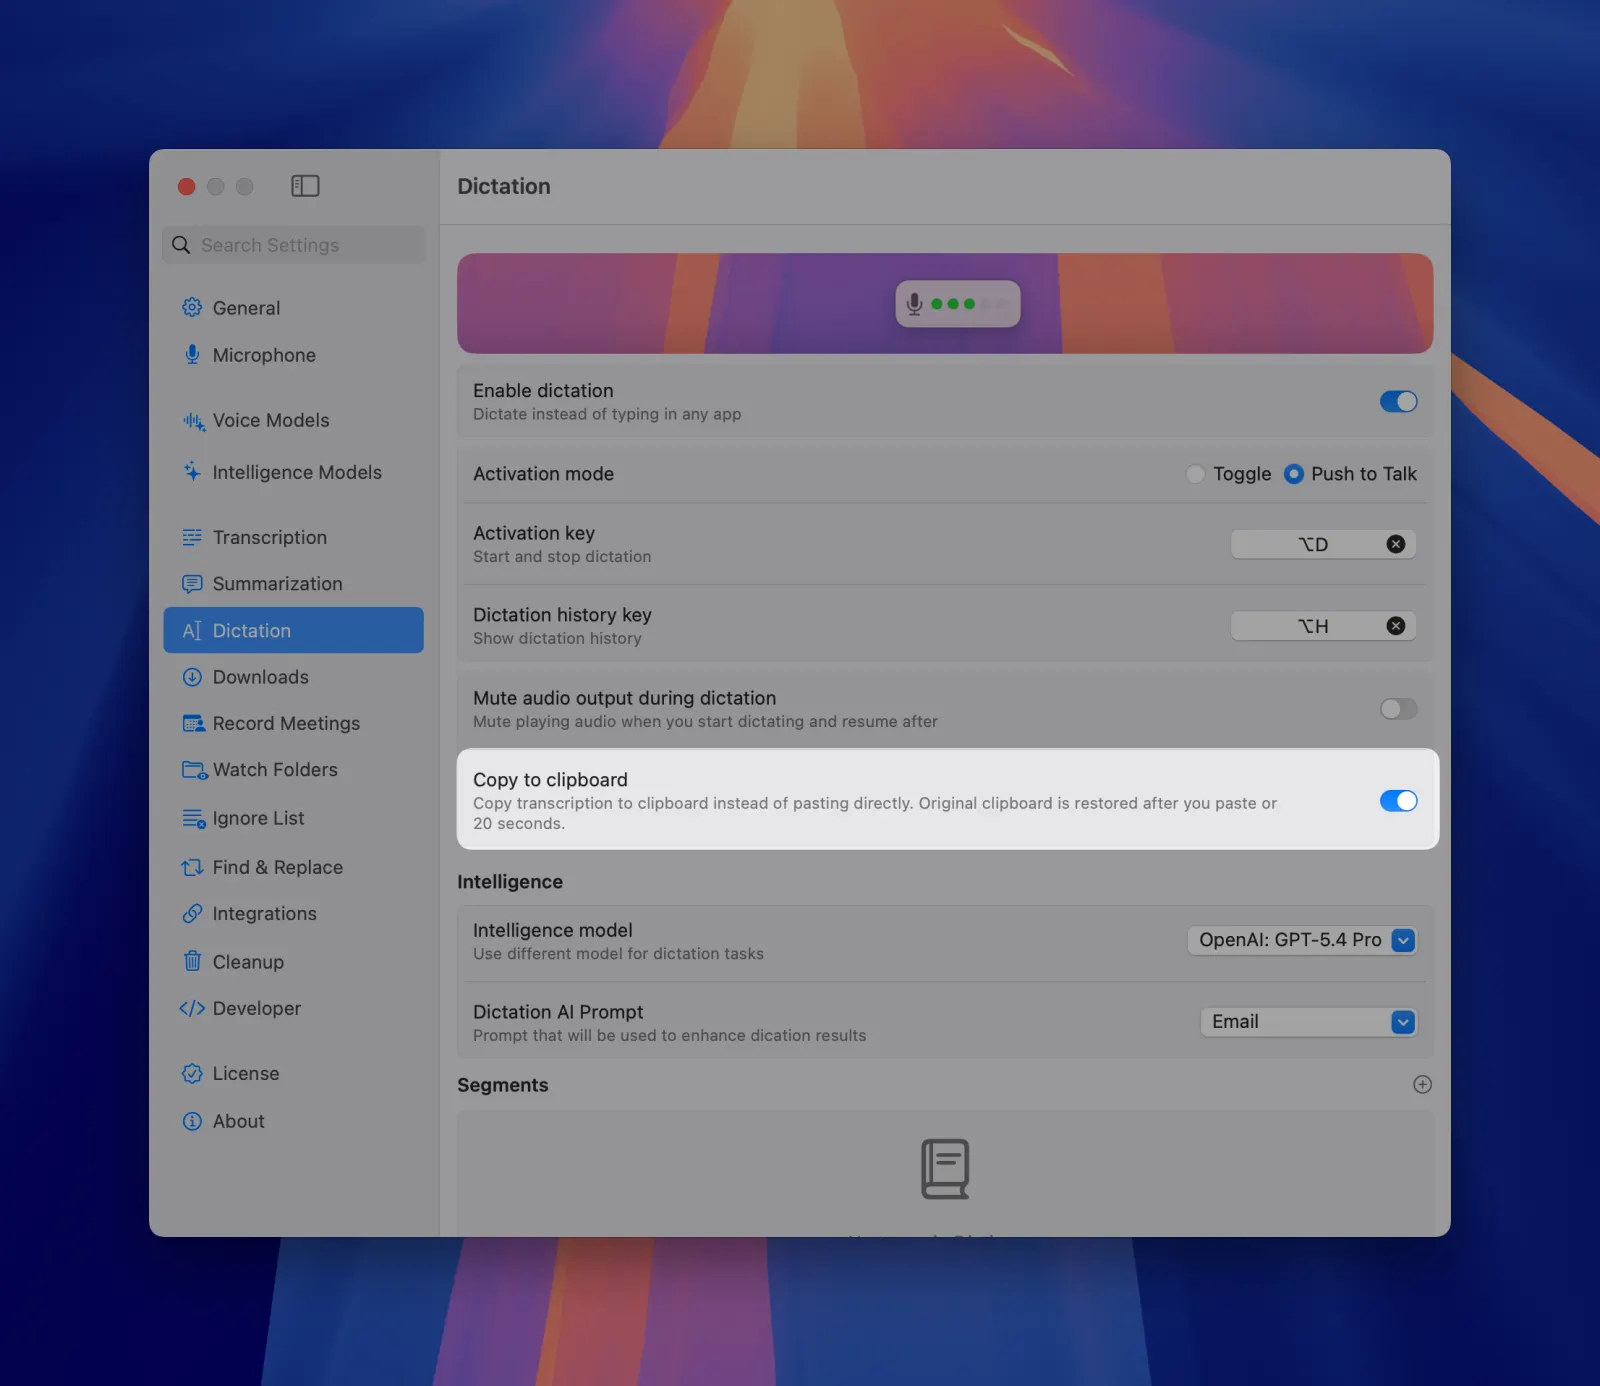Image resolution: width=1600 pixels, height=1386 pixels.
Task: Click the Record Meetings icon
Action: coord(193,723)
